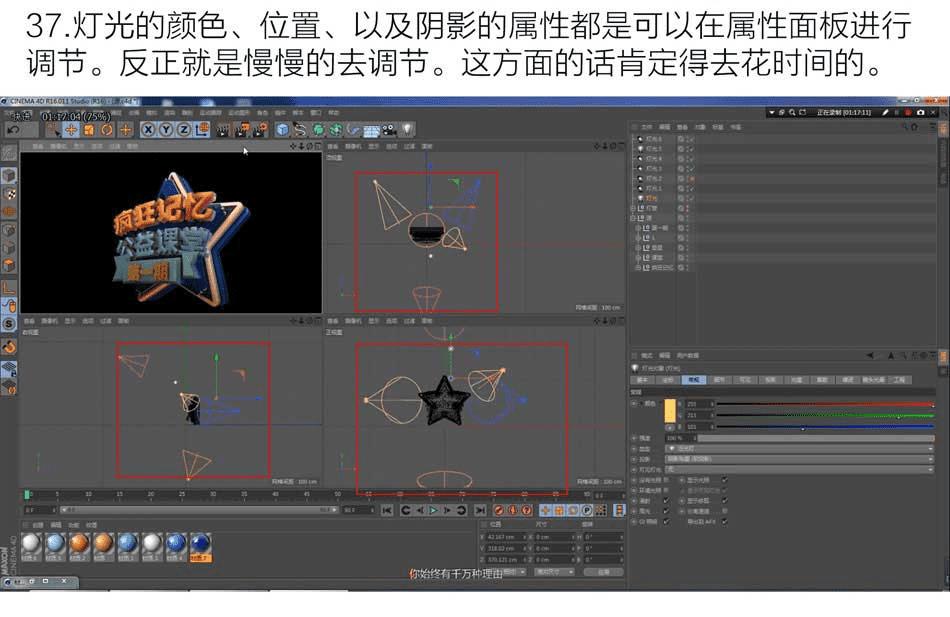Open the object manager search icon
Viewport: 950px width, 617px height.
(905, 127)
